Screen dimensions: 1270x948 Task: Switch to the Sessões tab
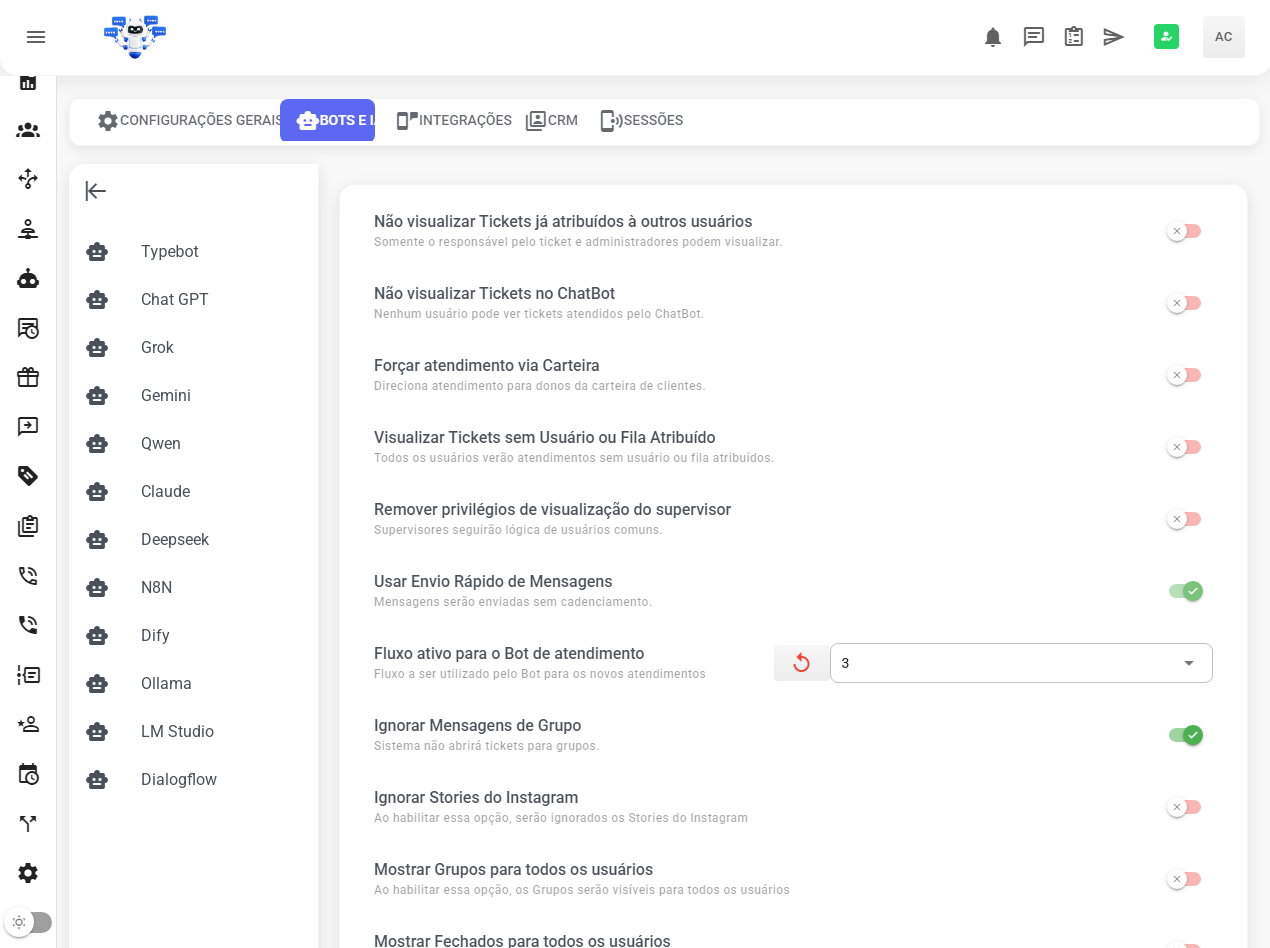pos(641,120)
